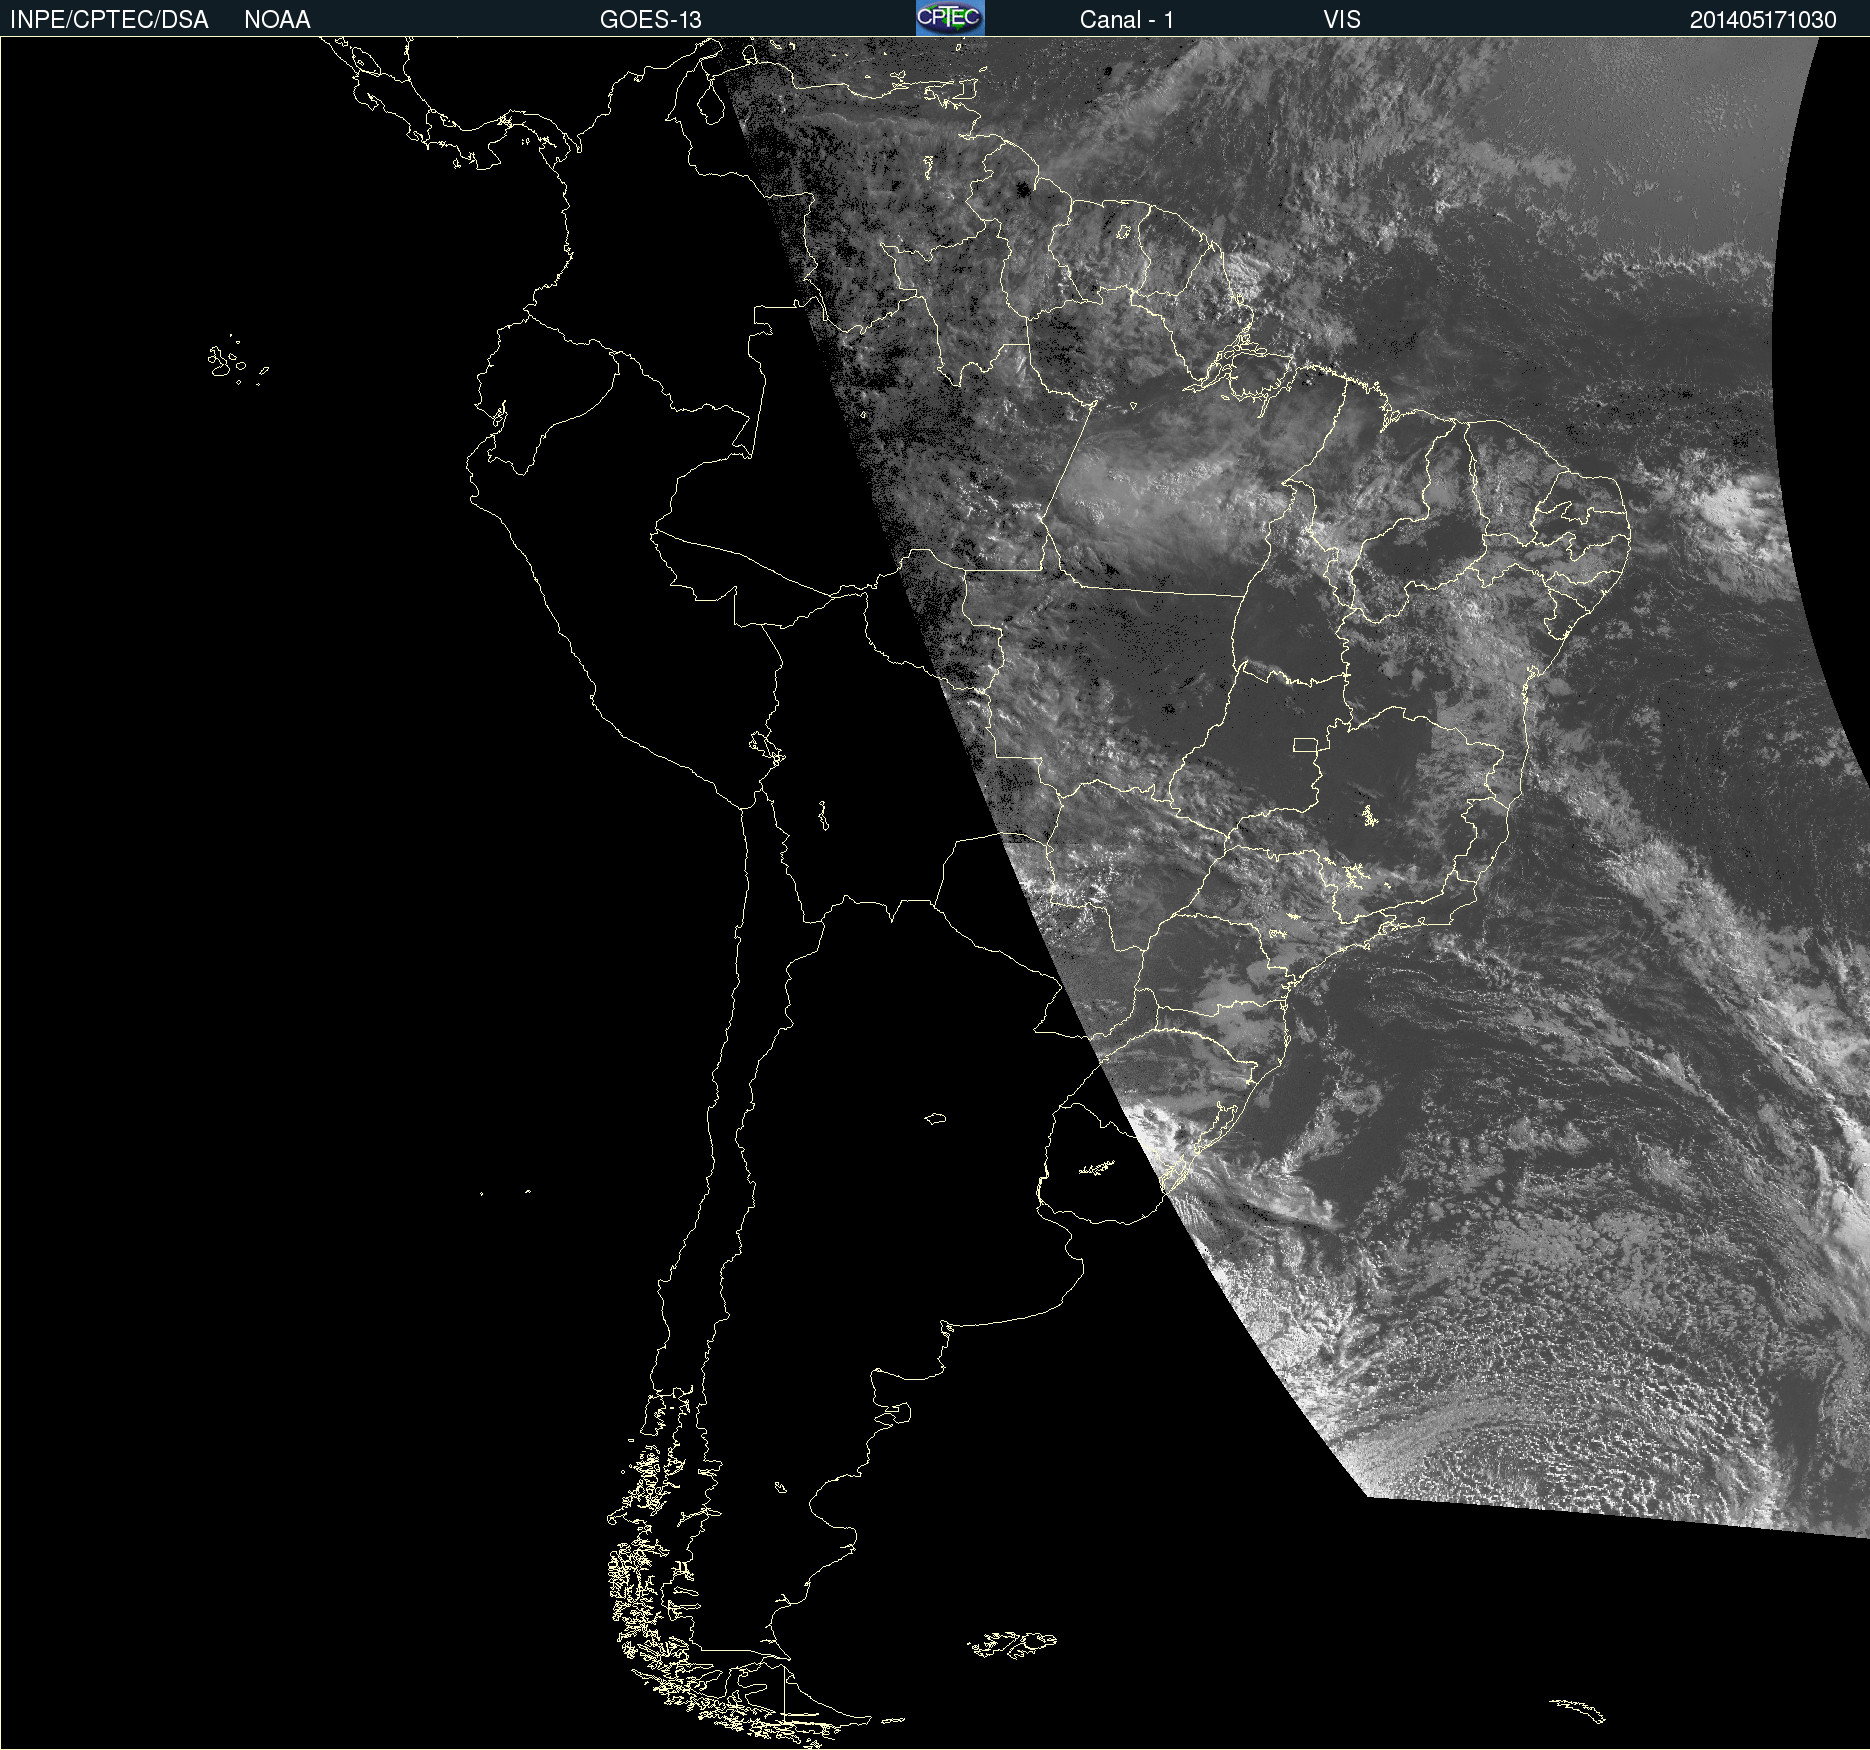Select the GOES-13 satellite label
The width and height of the screenshot is (1870, 1750).
coord(650,19)
